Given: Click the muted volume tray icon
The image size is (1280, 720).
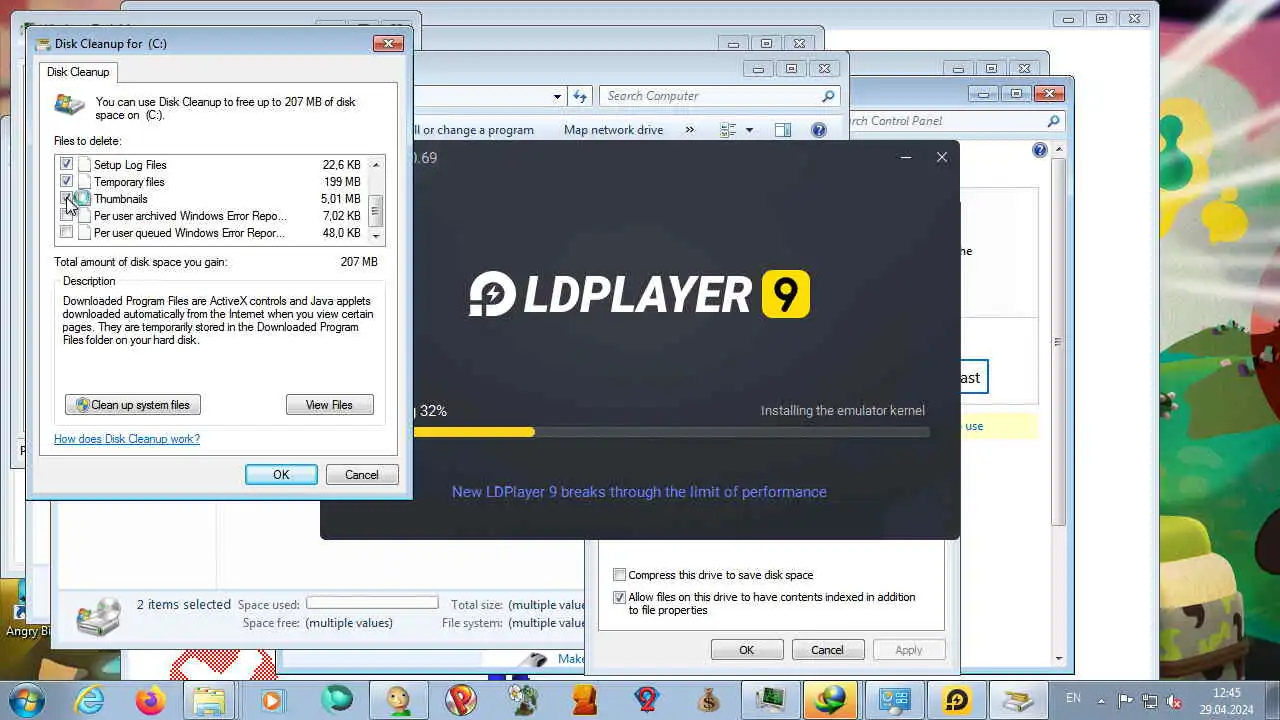Looking at the screenshot, I should 1175,701.
